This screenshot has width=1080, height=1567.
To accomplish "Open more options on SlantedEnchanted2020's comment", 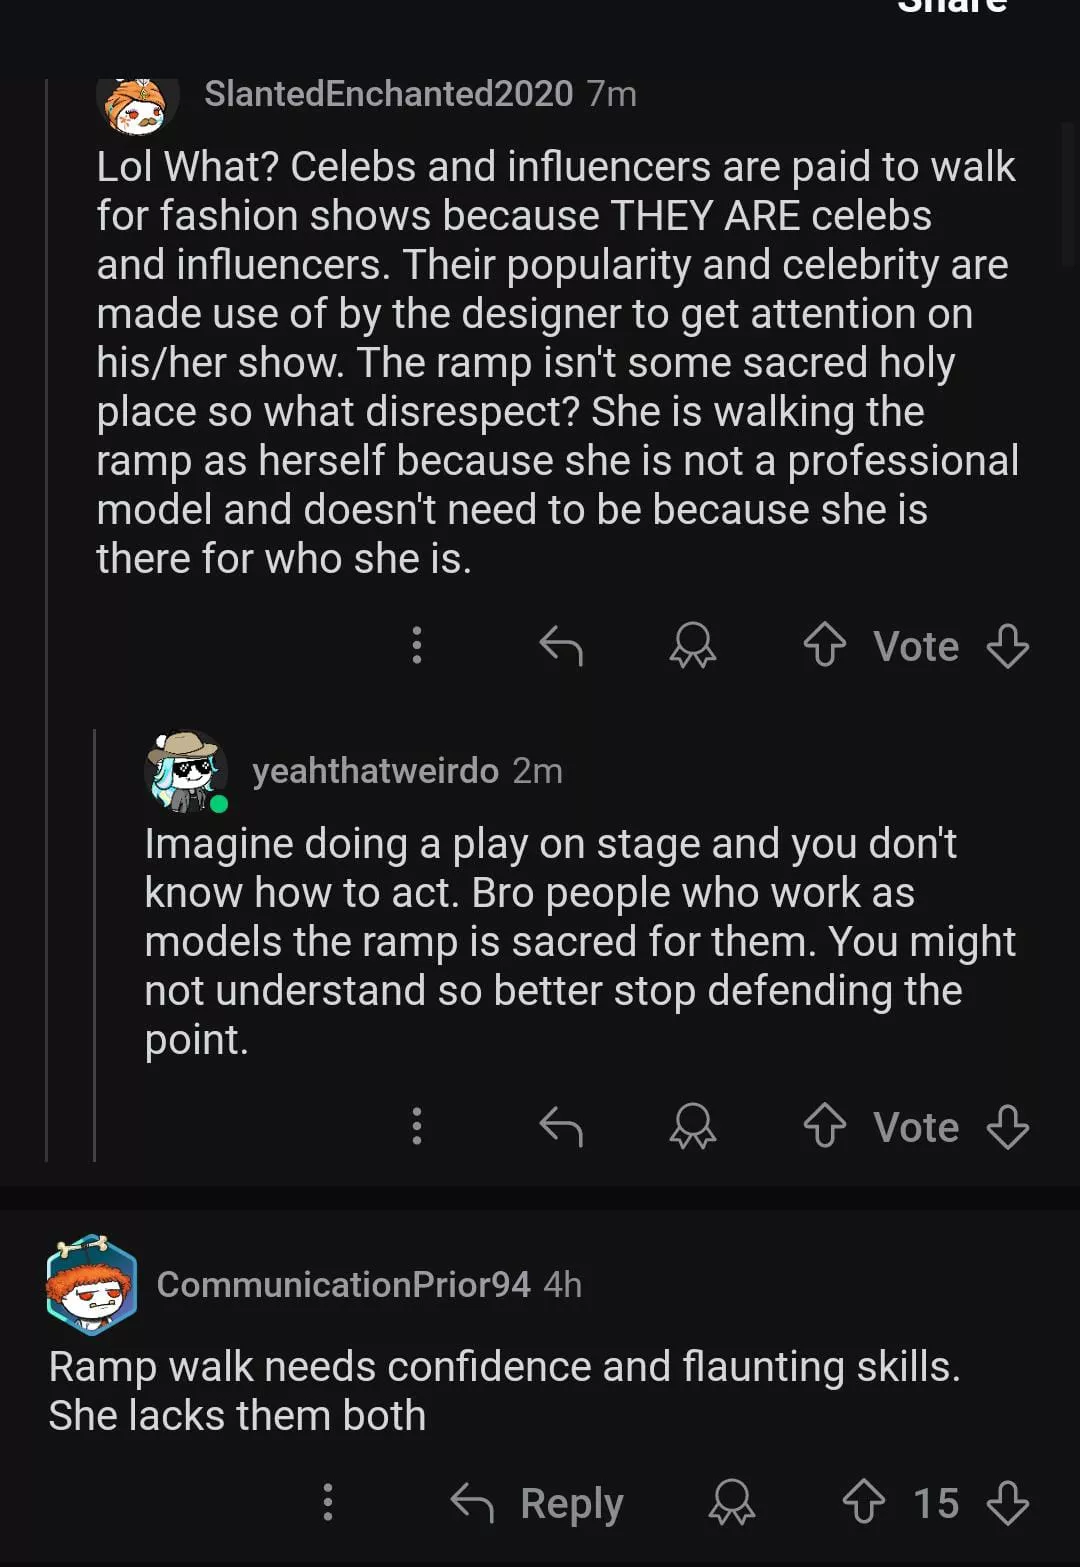I will pyautogui.click(x=417, y=646).
